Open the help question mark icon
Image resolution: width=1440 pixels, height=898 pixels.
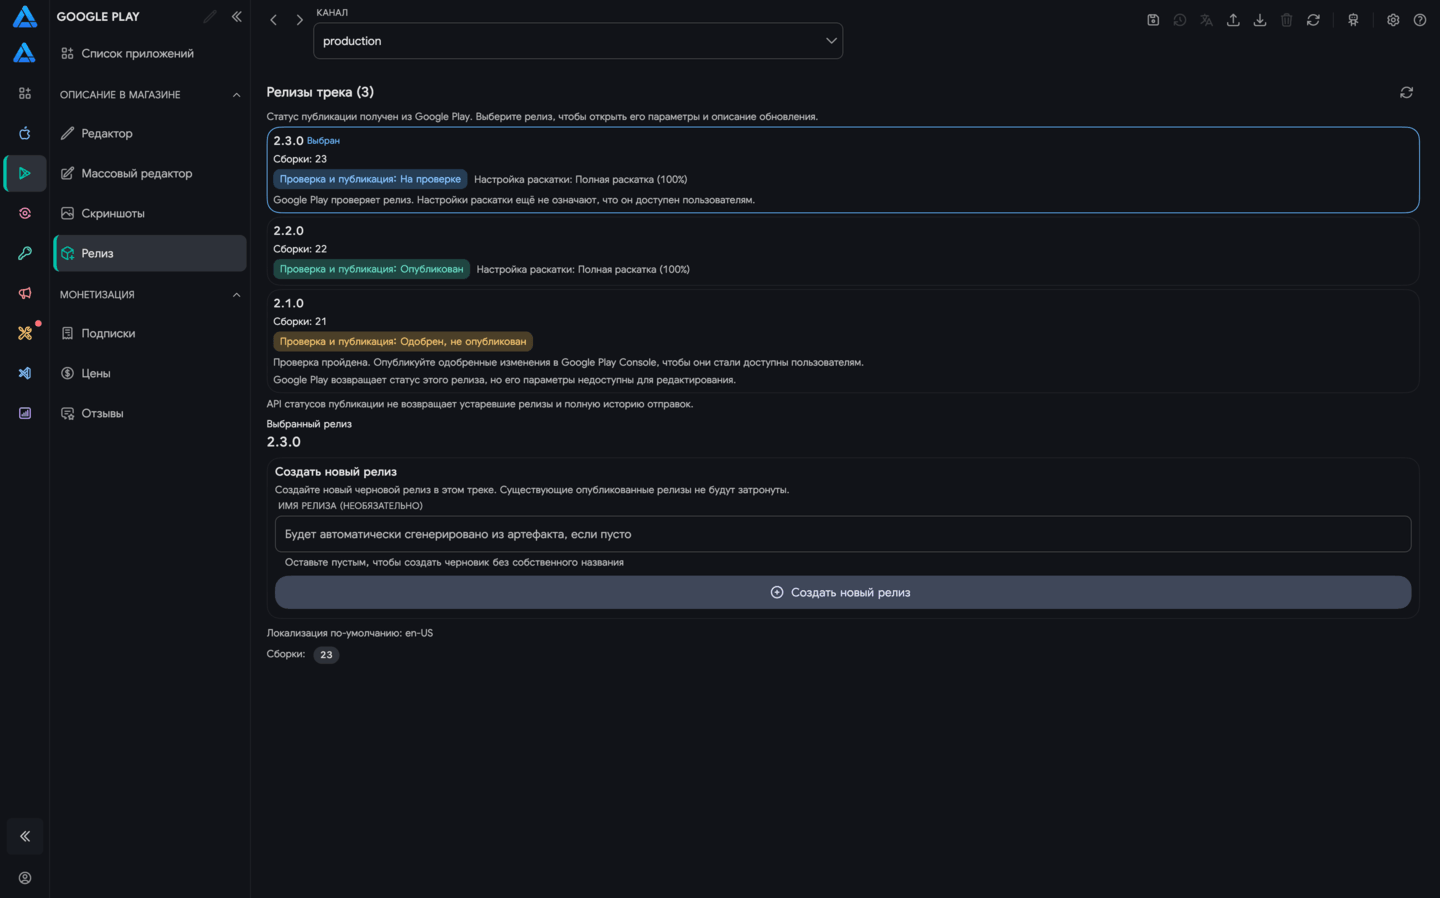tap(1420, 20)
